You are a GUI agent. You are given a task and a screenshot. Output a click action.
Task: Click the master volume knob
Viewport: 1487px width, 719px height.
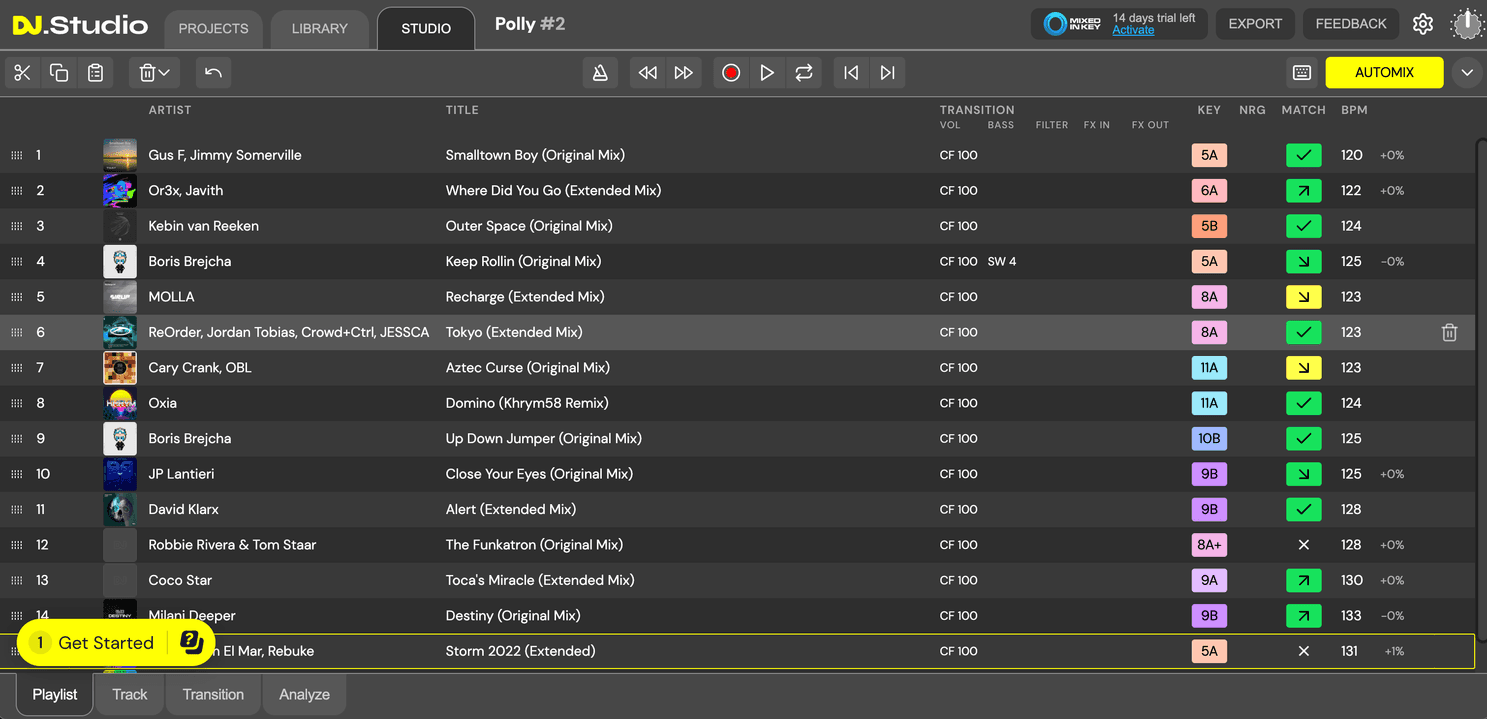1467,24
